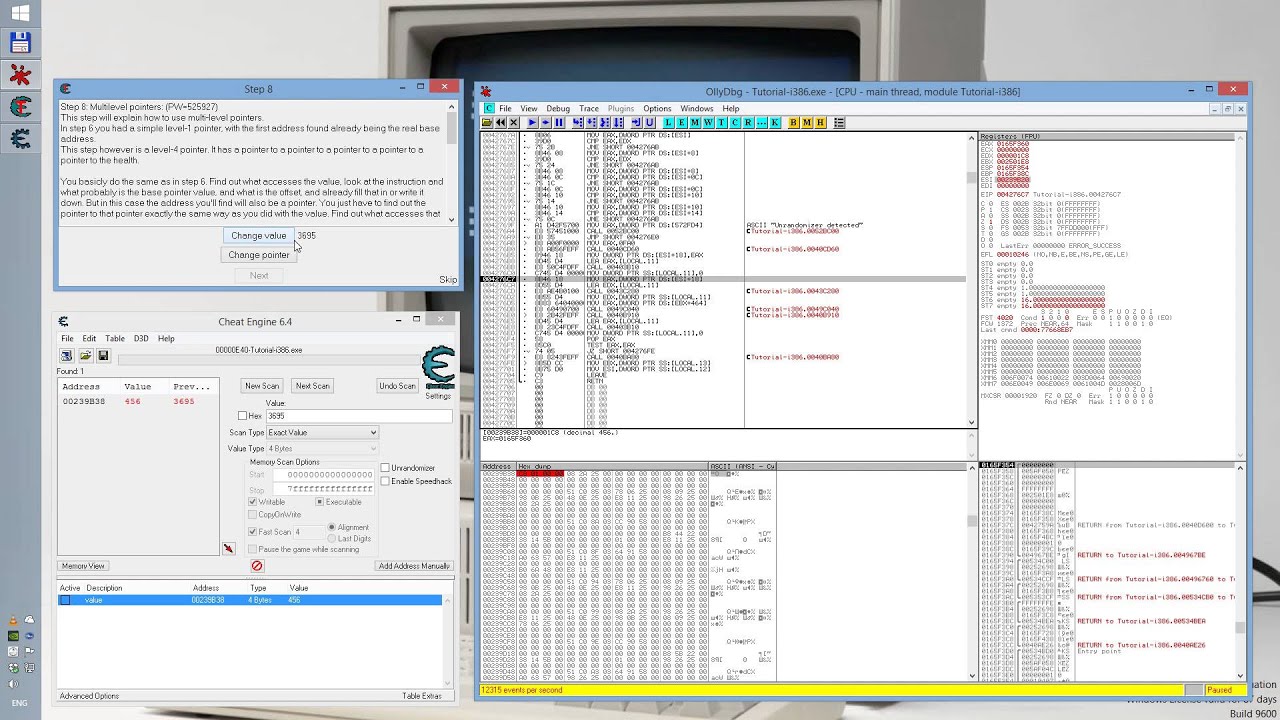1280x720 pixels.
Task: Click OllyDbg Open file toolbar icon
Action: (487, 122)
